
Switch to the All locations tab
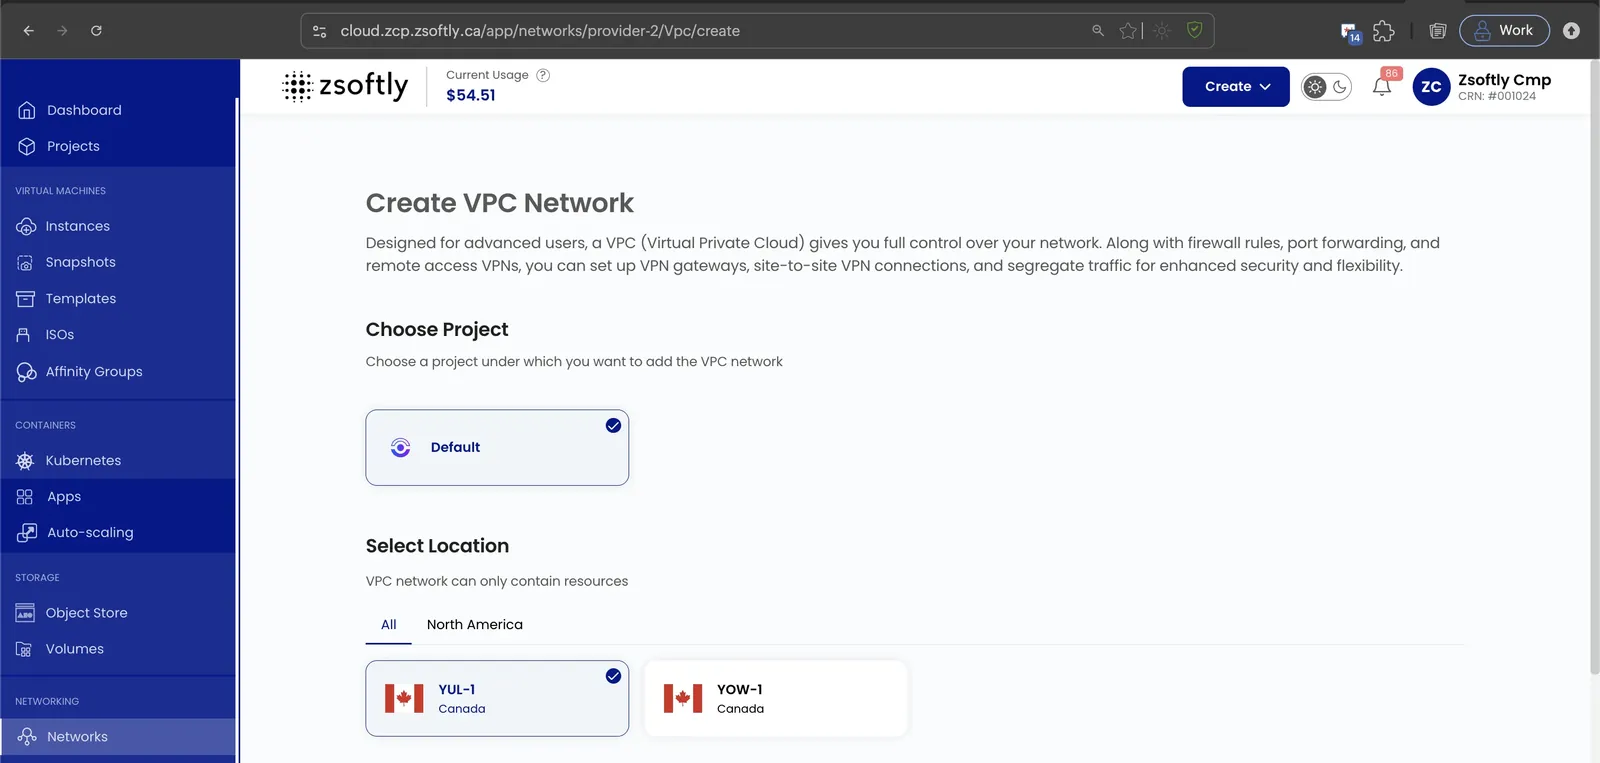tap(389, 625)
